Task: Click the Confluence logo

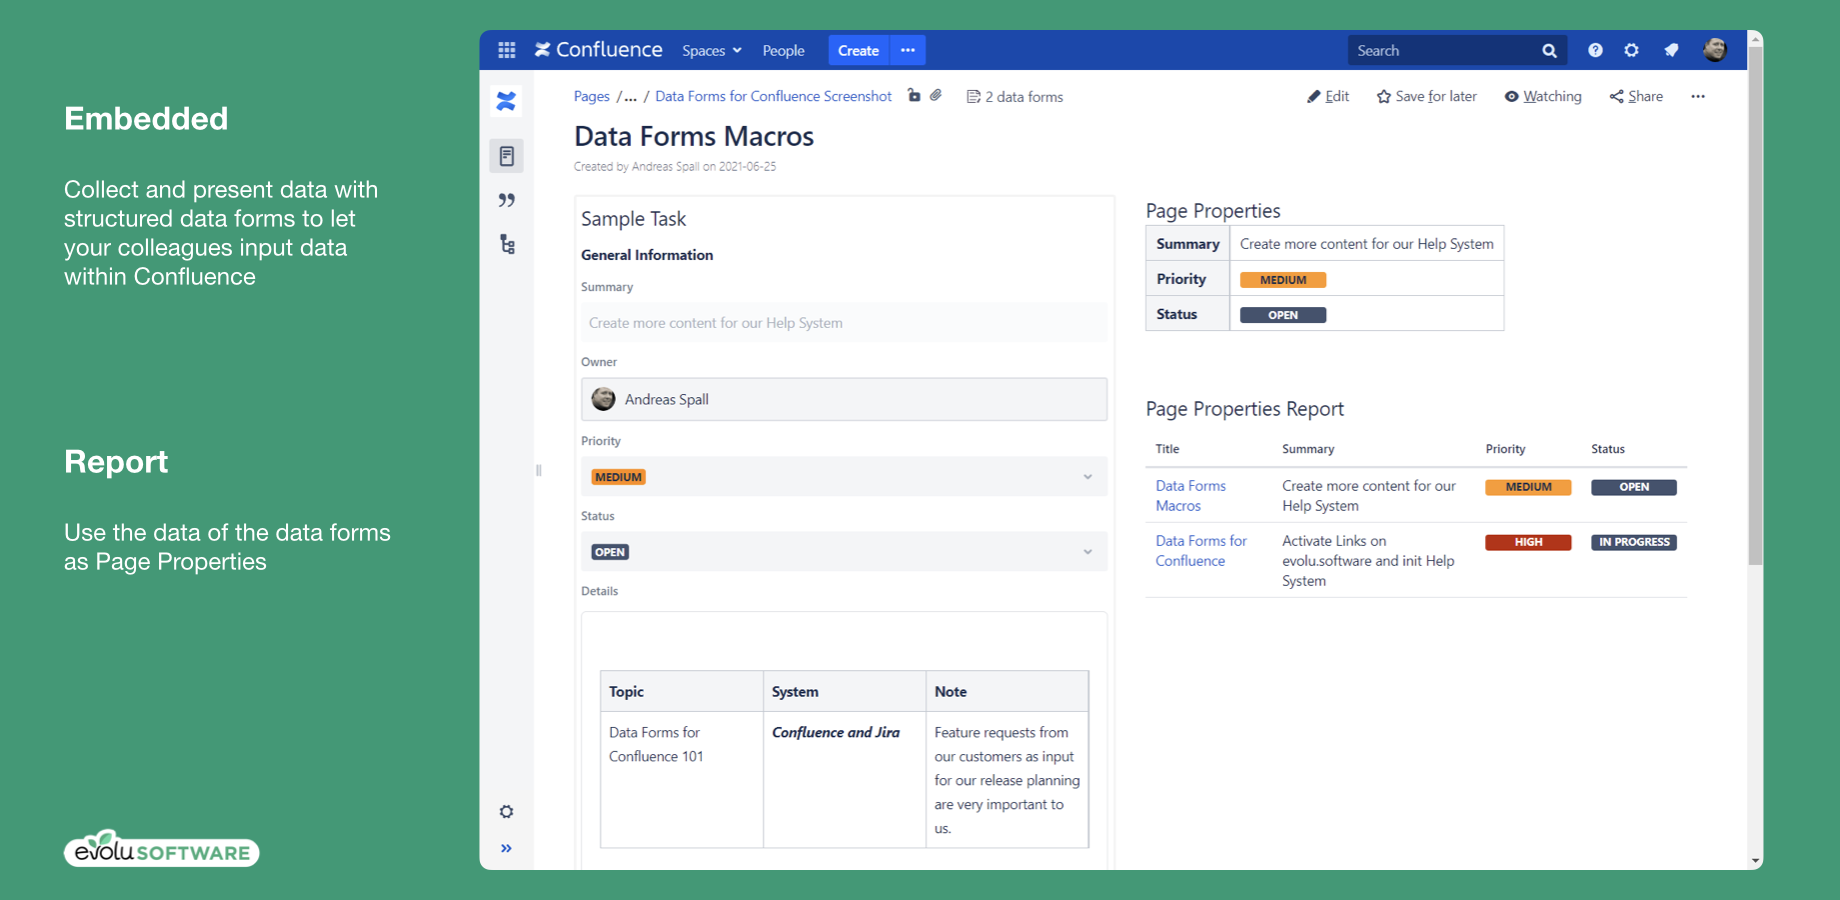Action: (598, 49)
